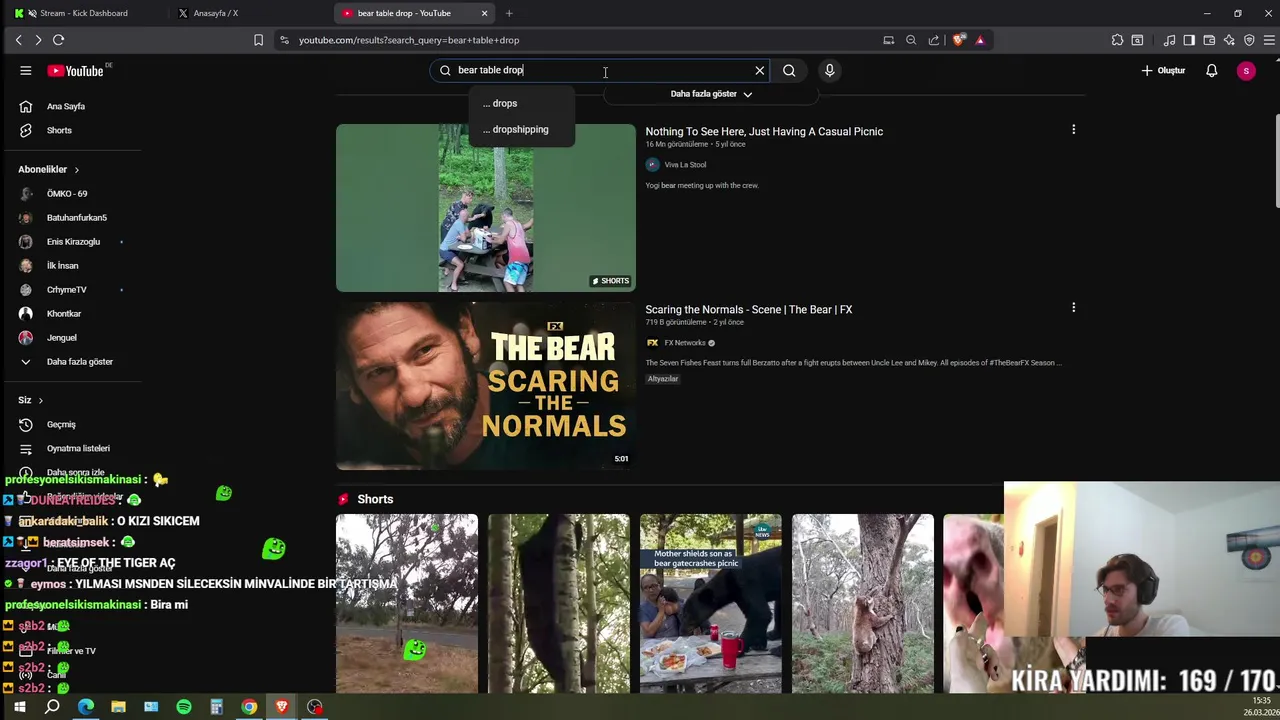
Task: Expand the Abonelikler section chevron
Action: coord(76,170)
